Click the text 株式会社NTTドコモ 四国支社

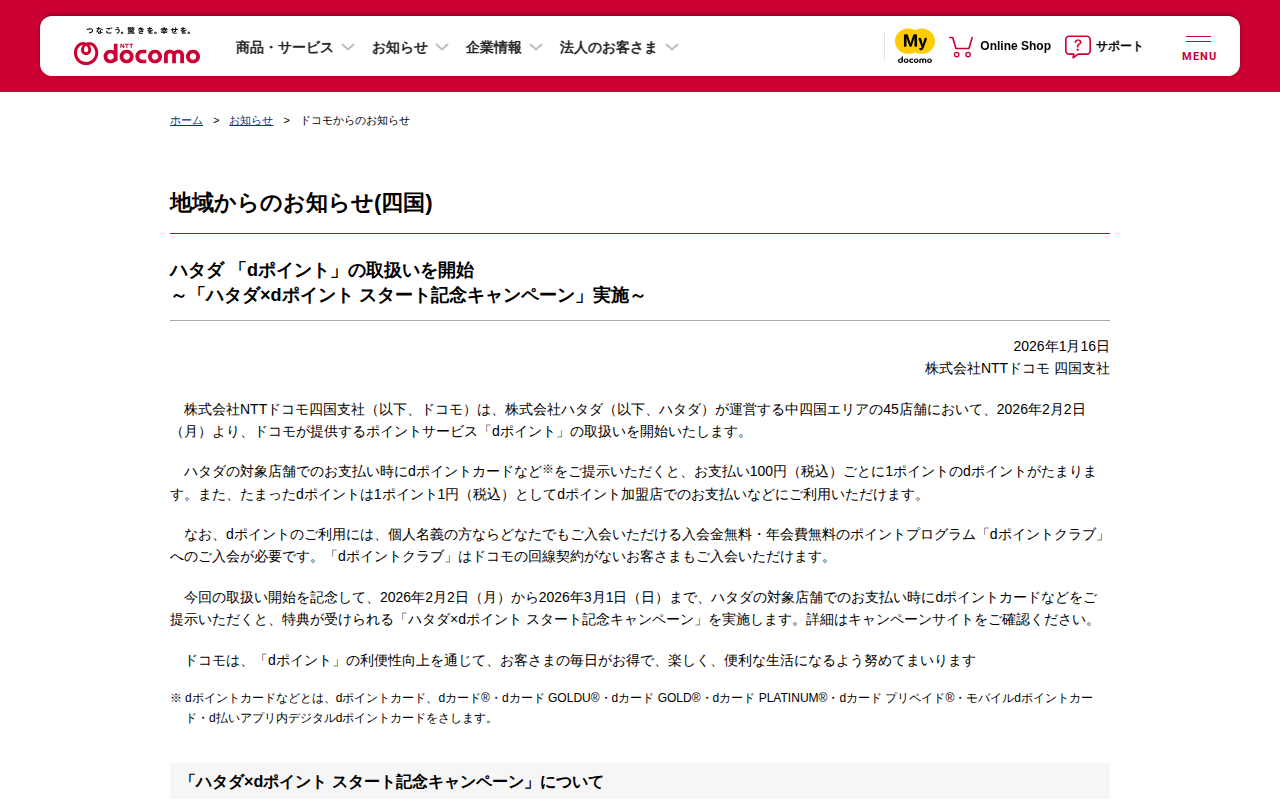tap(1017, 368)
